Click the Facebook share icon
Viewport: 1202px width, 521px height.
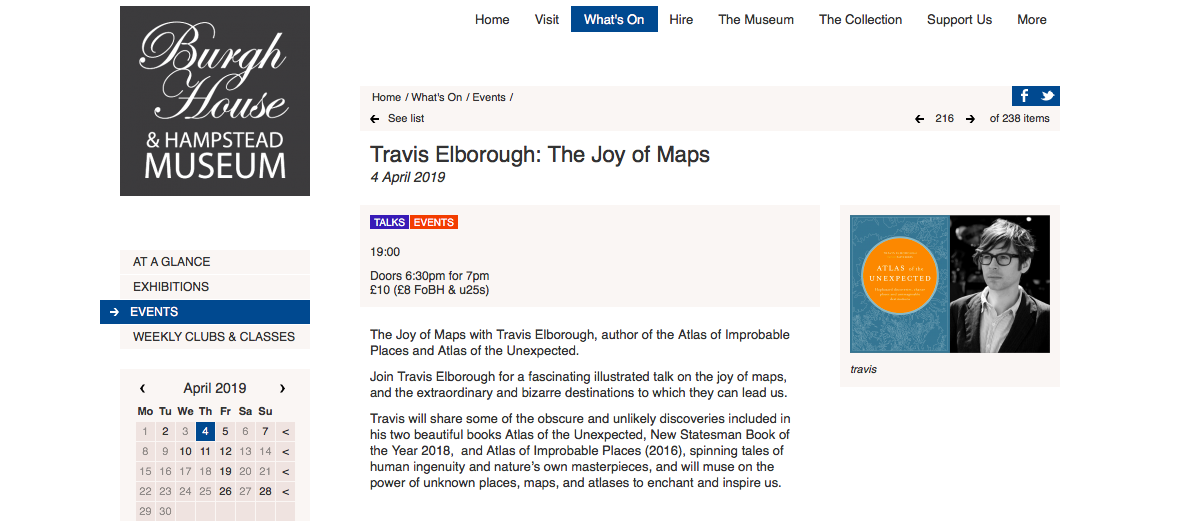tap(1023, 96)
